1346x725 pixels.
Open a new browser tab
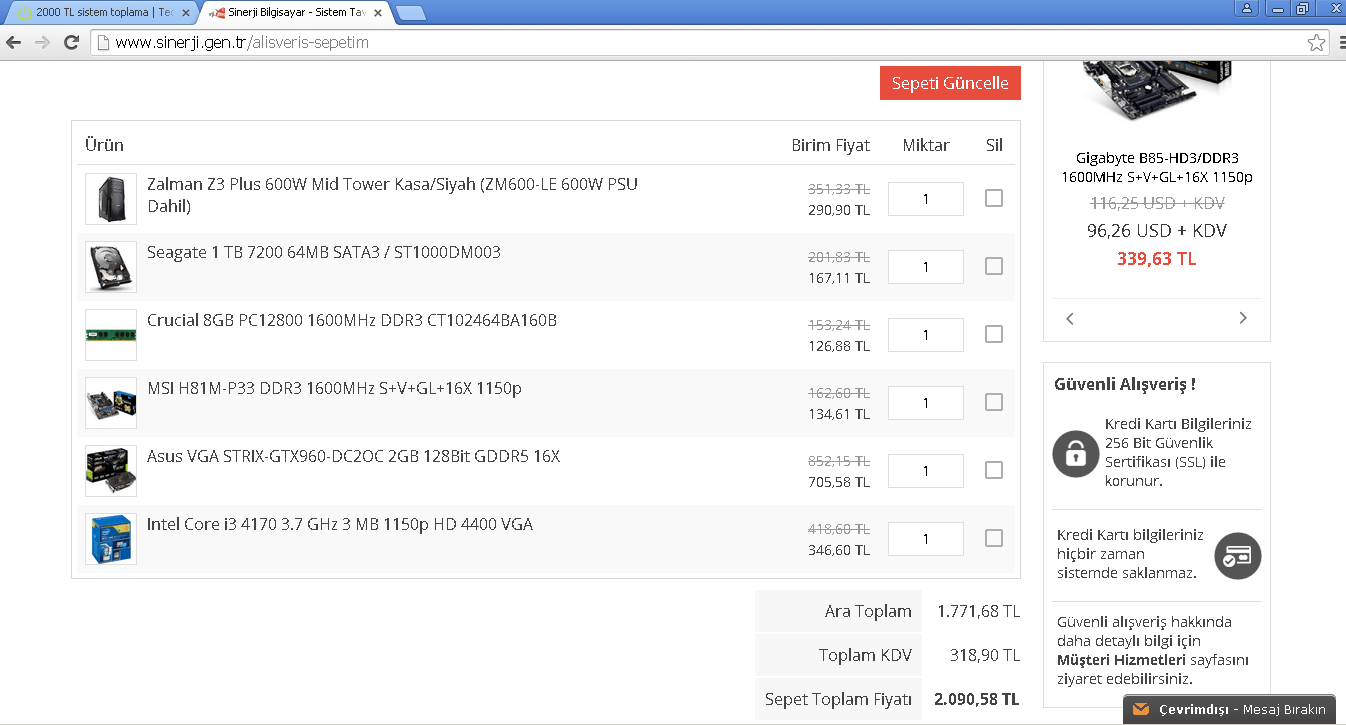(x=410, y=13)
